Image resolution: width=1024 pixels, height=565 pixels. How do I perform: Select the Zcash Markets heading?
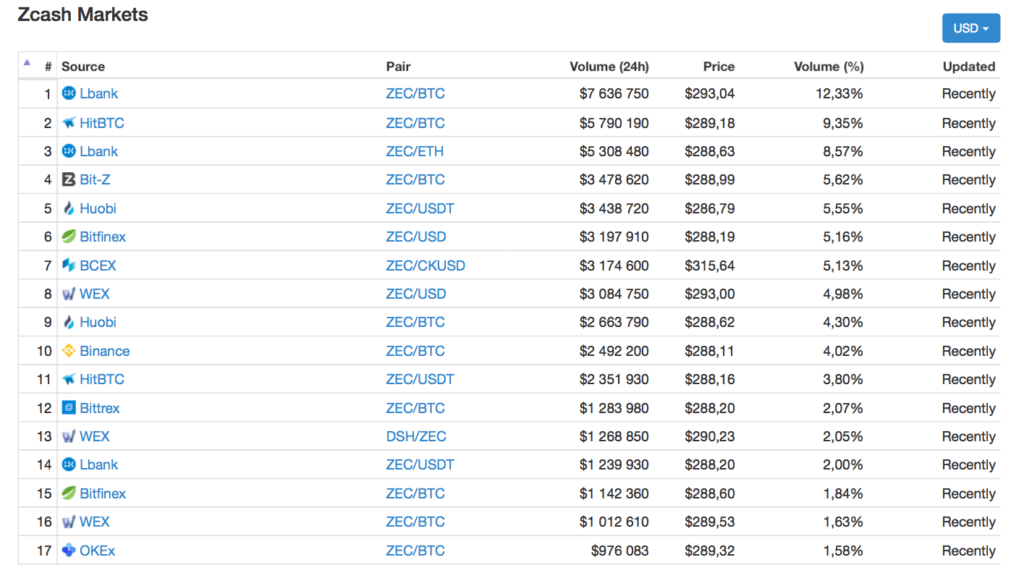tap(83, 14)
